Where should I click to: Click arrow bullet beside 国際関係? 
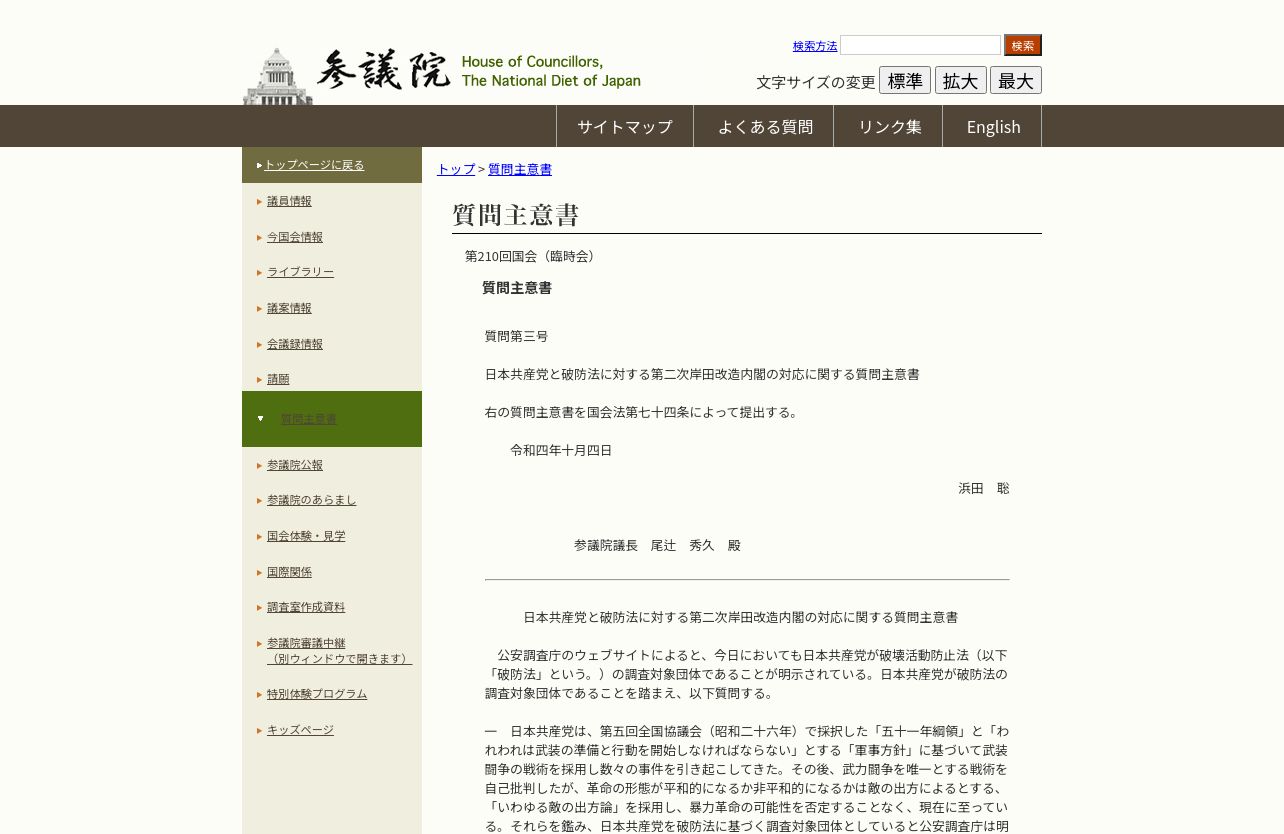tap(259, 572)
